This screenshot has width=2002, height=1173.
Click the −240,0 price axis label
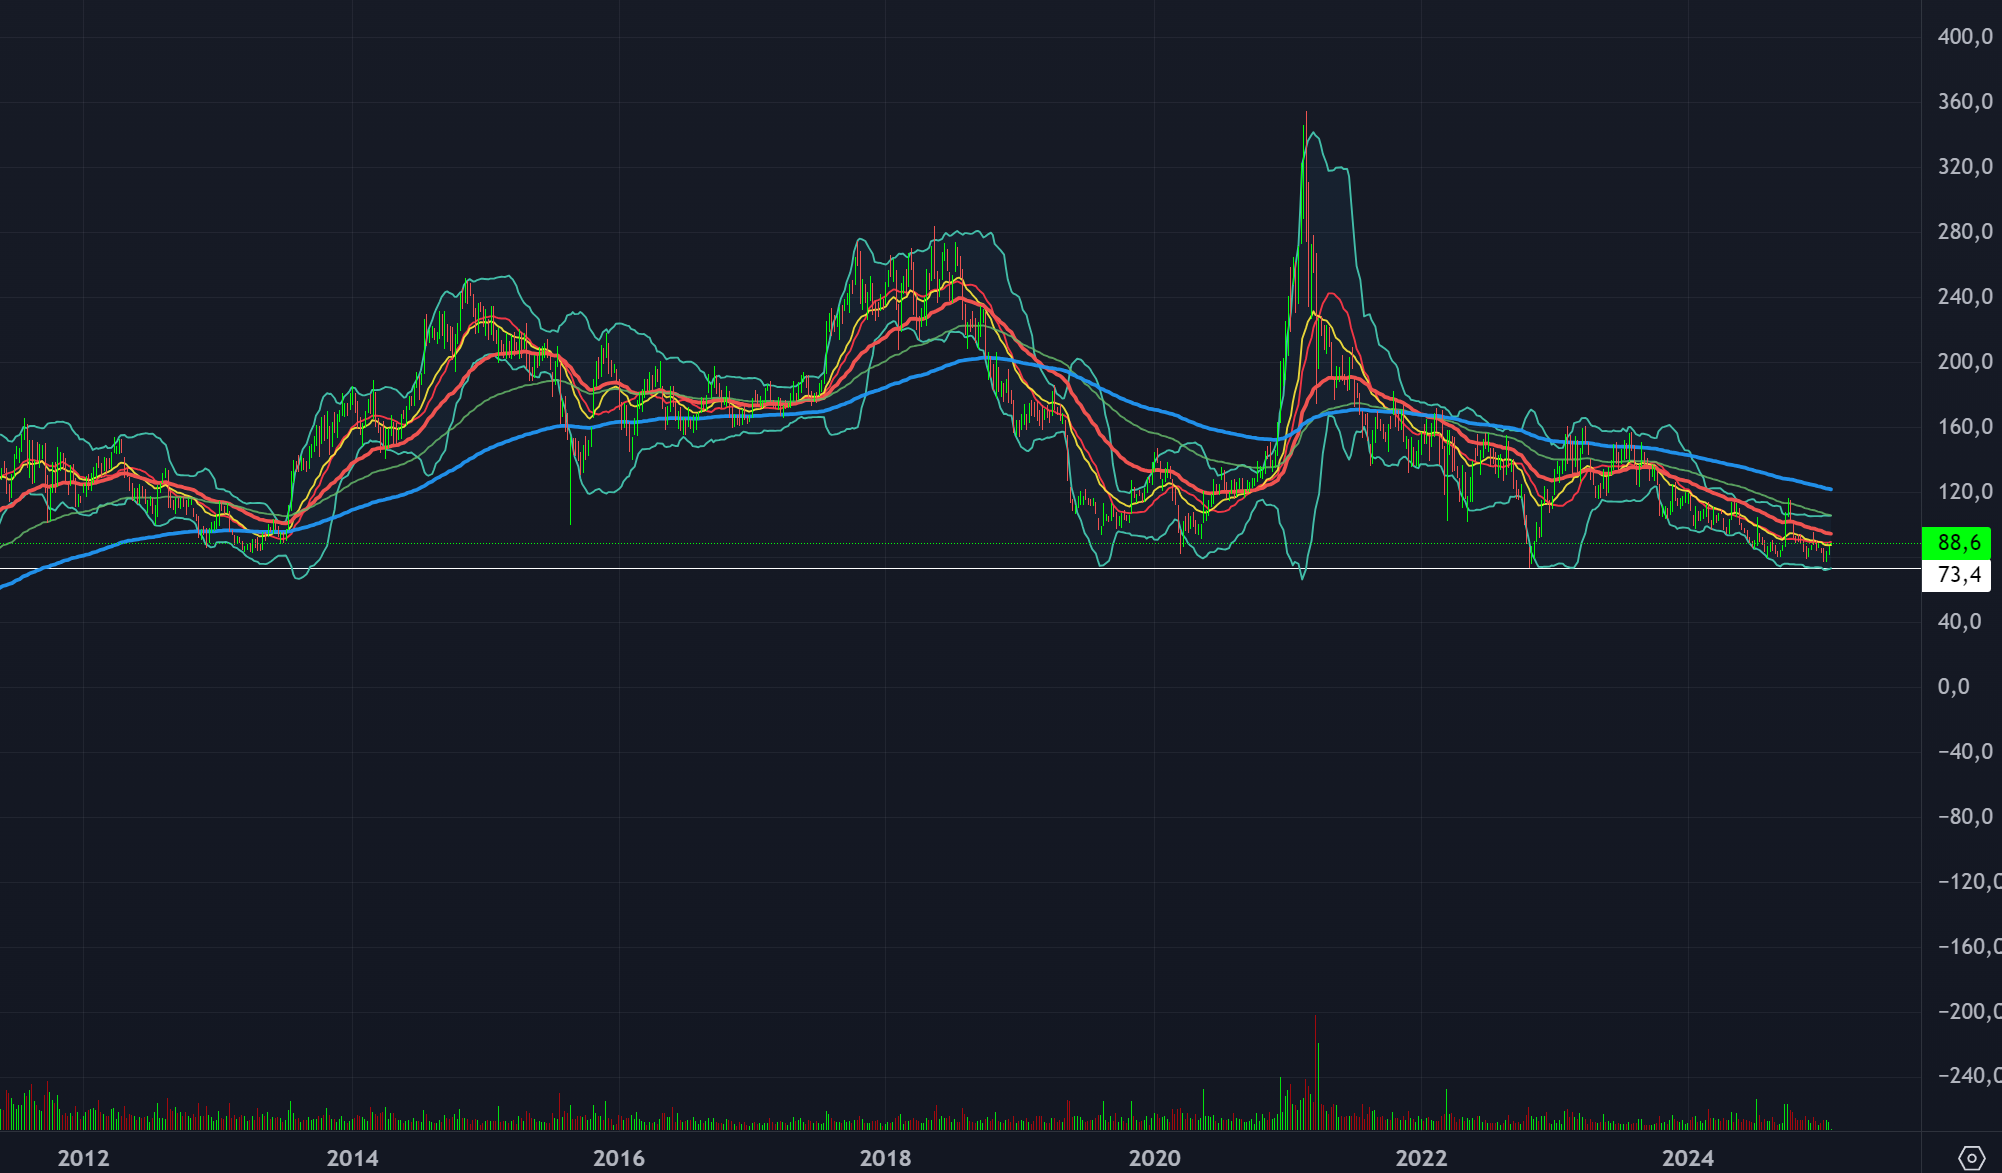(1969, 1076)
